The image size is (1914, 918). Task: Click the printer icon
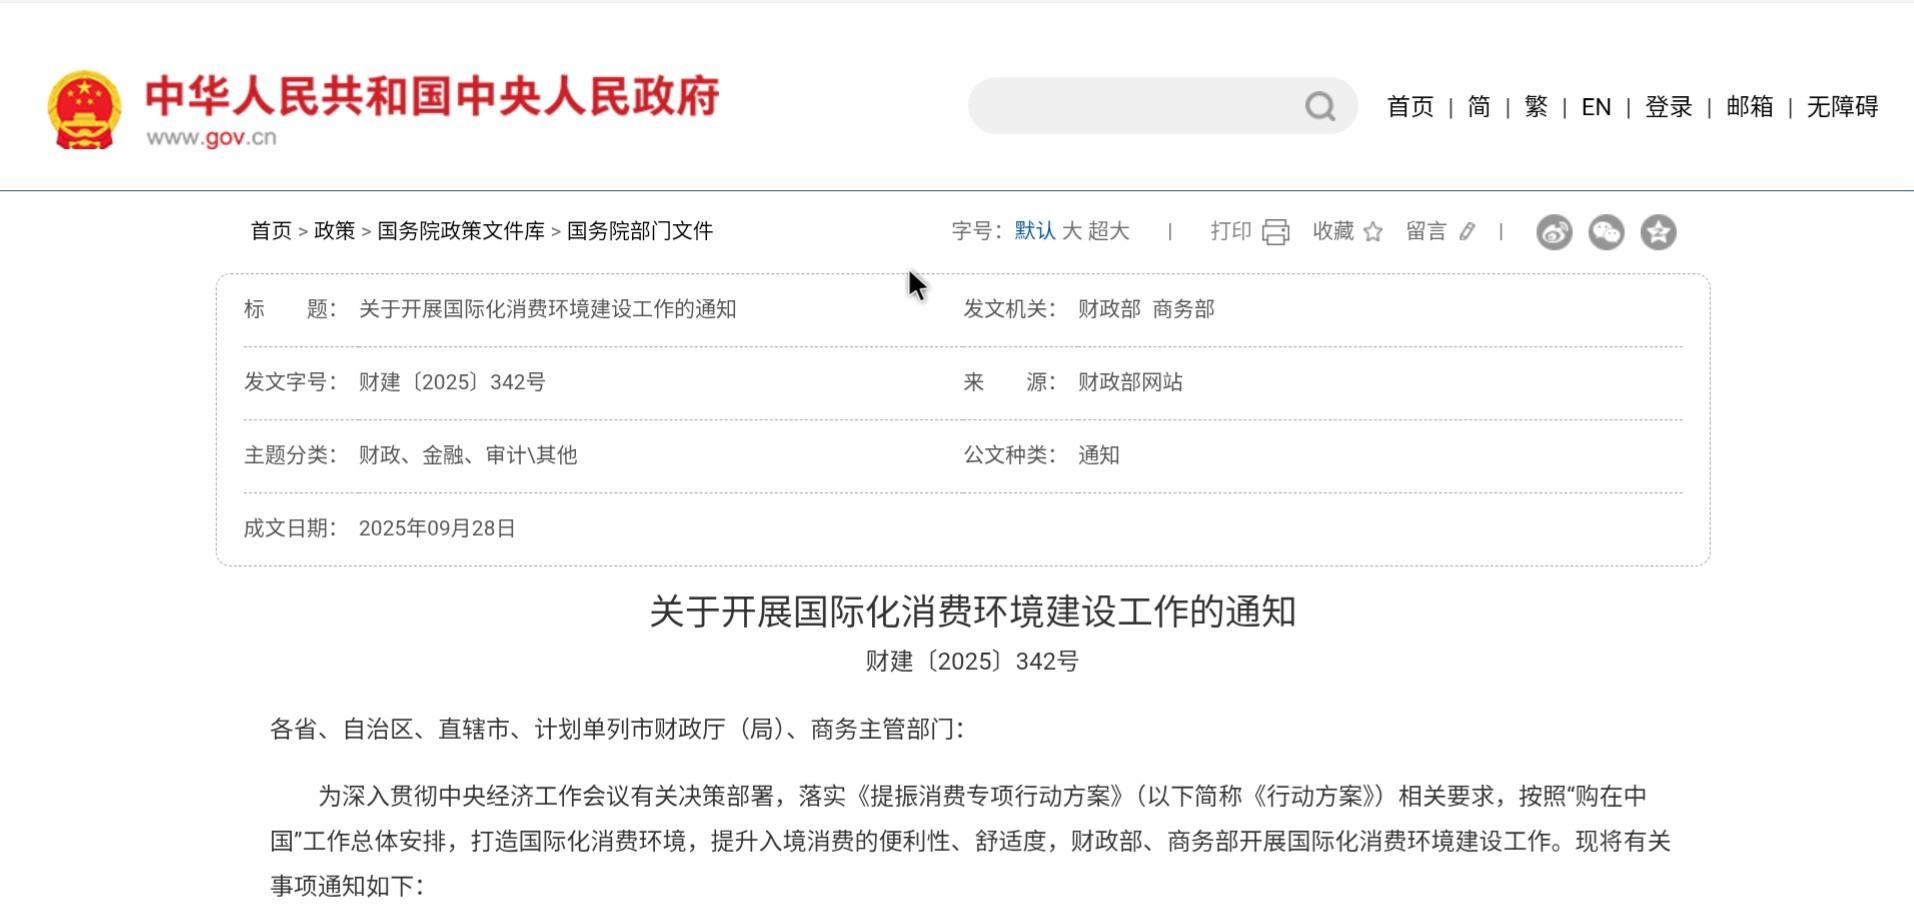(1276, 232)
